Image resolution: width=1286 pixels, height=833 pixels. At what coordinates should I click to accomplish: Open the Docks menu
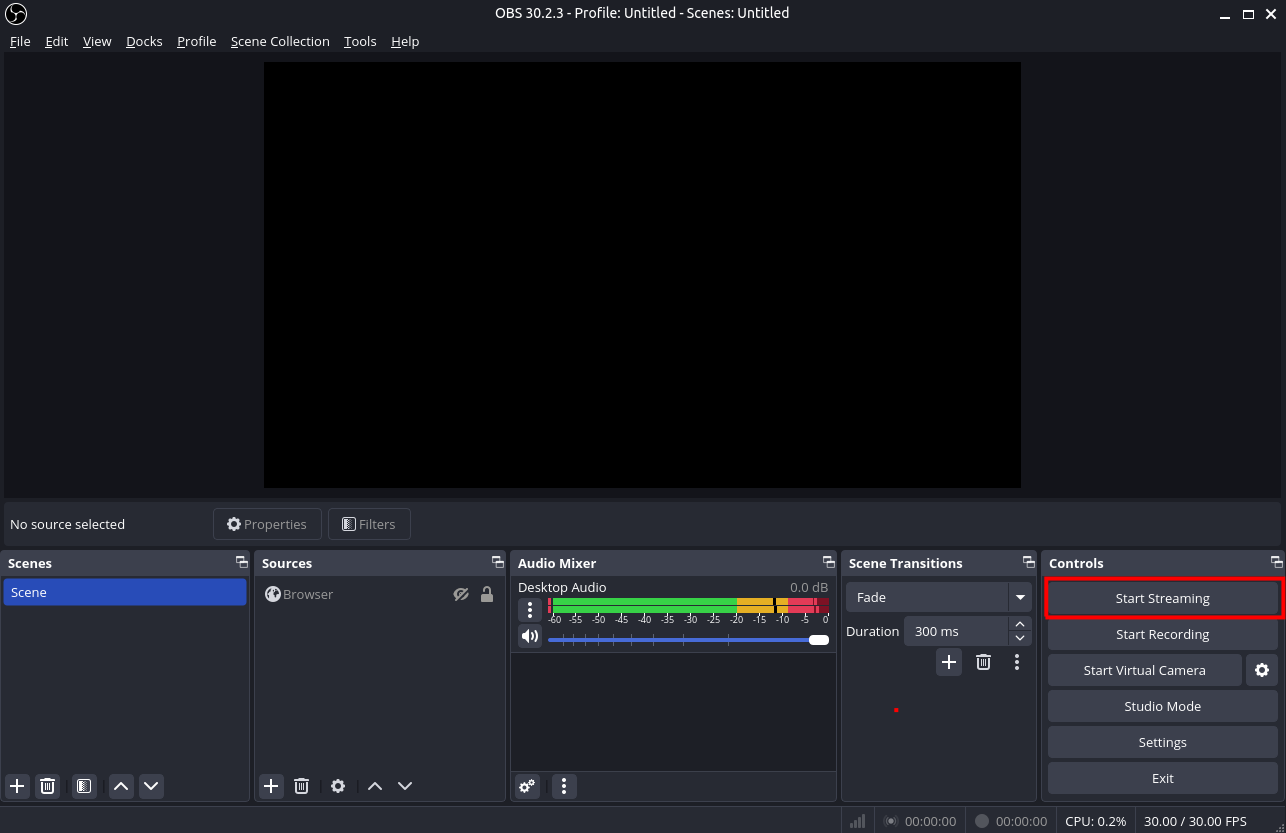click(x=144, y=41)
